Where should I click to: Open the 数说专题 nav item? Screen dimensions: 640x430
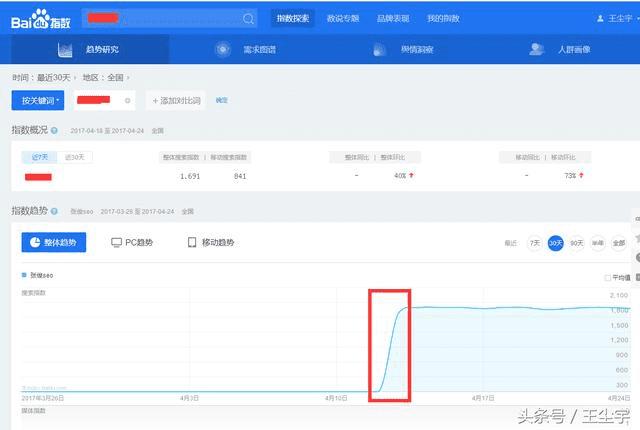tap(343, 18)
